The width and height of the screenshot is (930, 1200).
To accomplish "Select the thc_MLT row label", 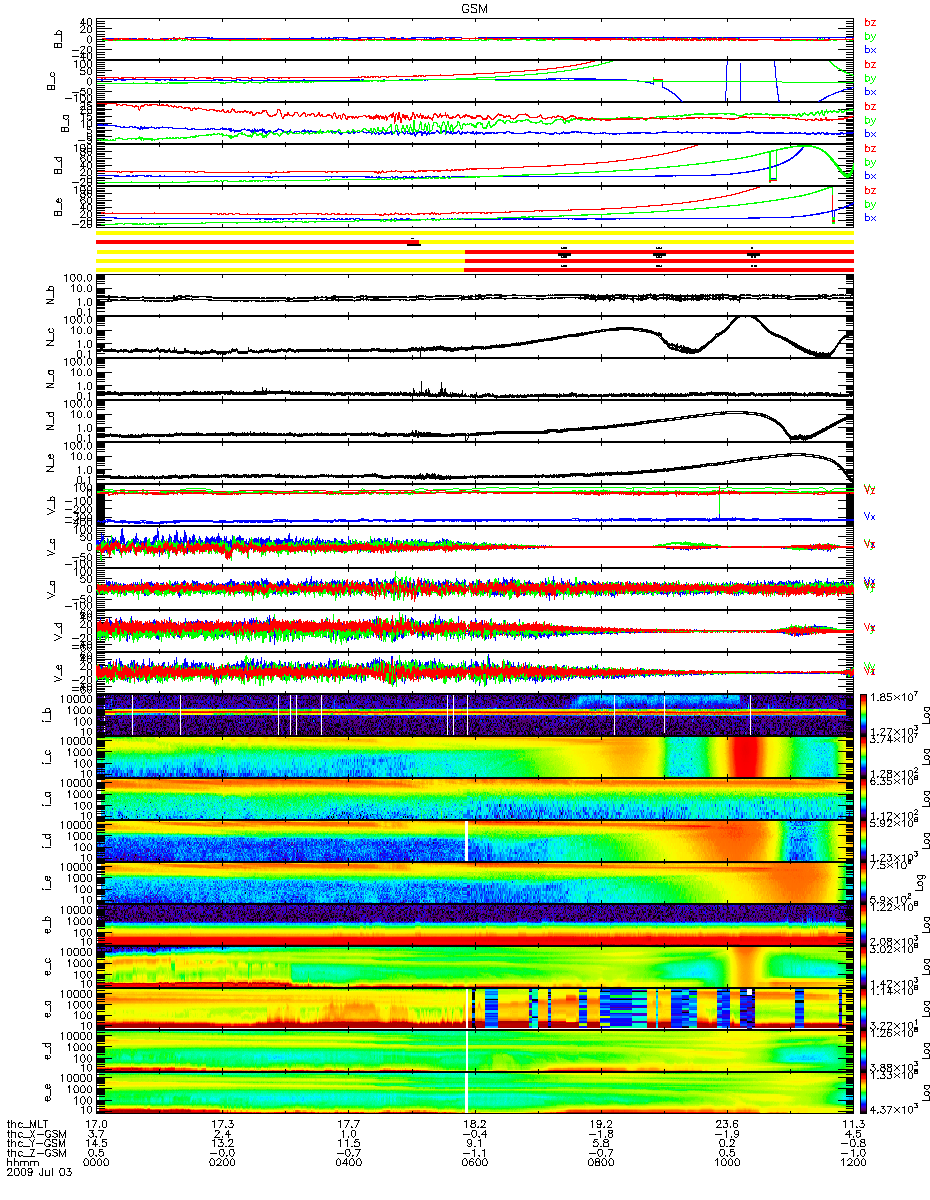I will click(30, 1124).
